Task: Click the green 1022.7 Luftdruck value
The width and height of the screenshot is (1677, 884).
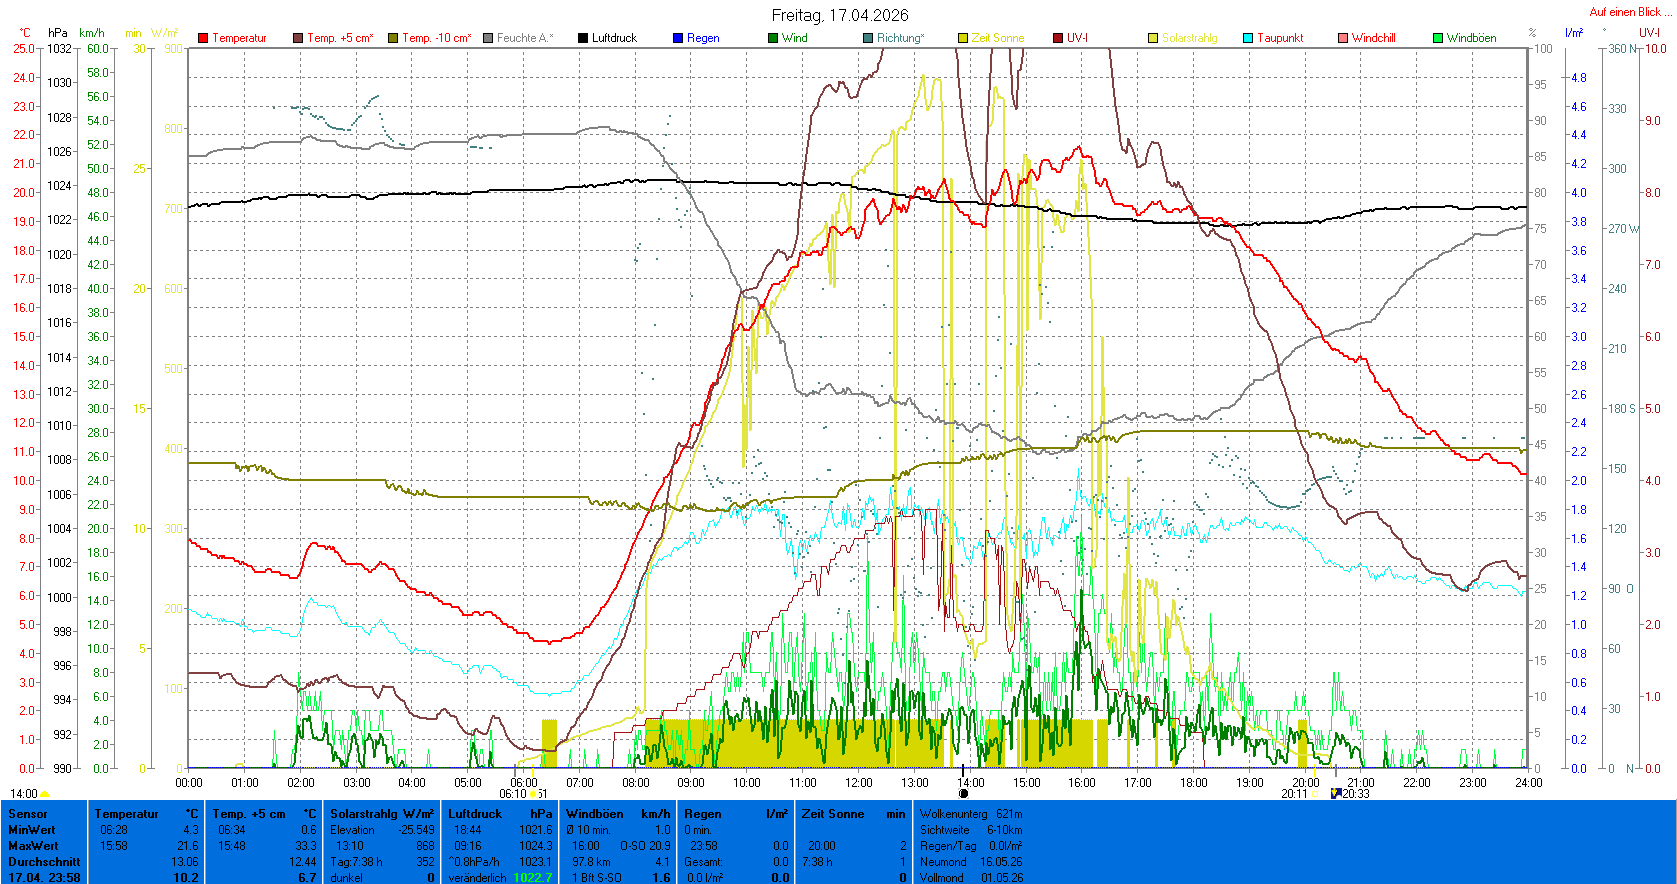Action: (532, 877)
